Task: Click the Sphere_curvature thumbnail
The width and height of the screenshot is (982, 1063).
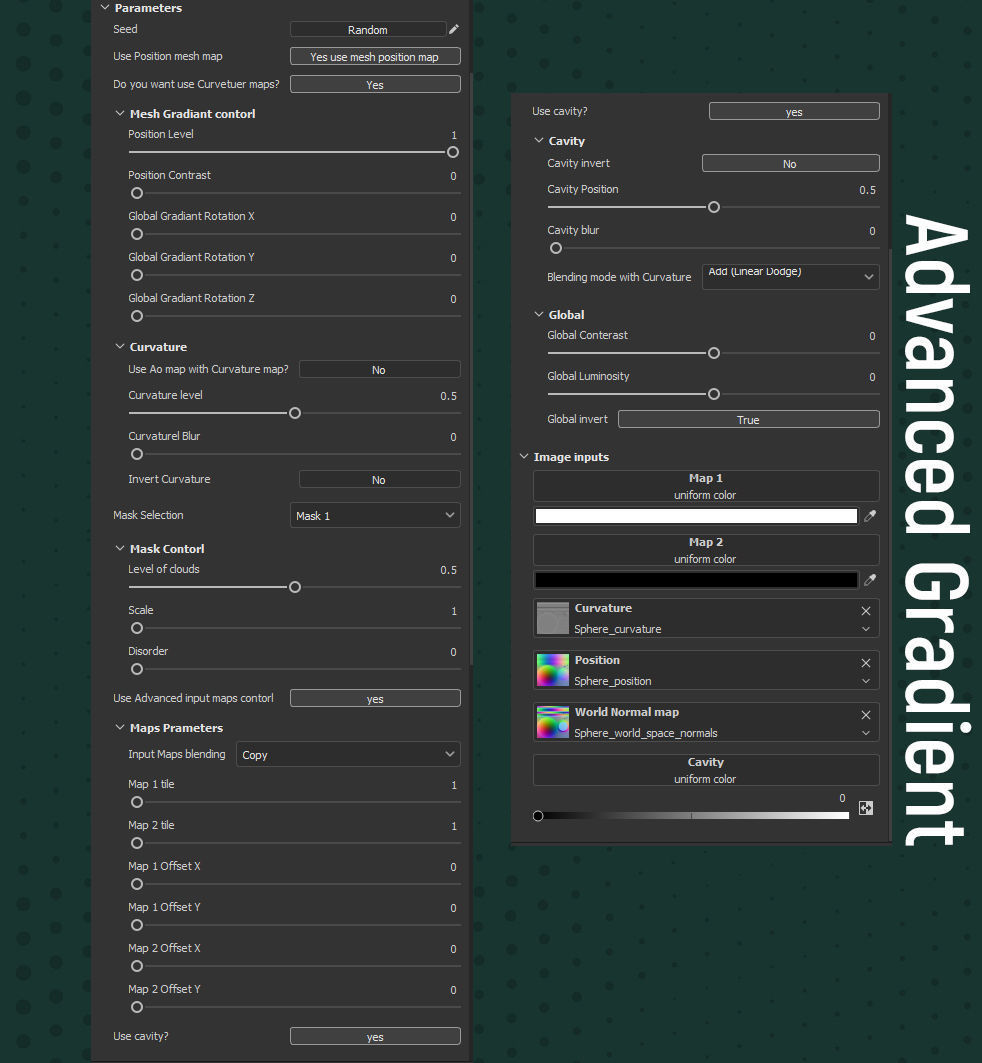Action: pyautogui.click(x=552, y=618)
